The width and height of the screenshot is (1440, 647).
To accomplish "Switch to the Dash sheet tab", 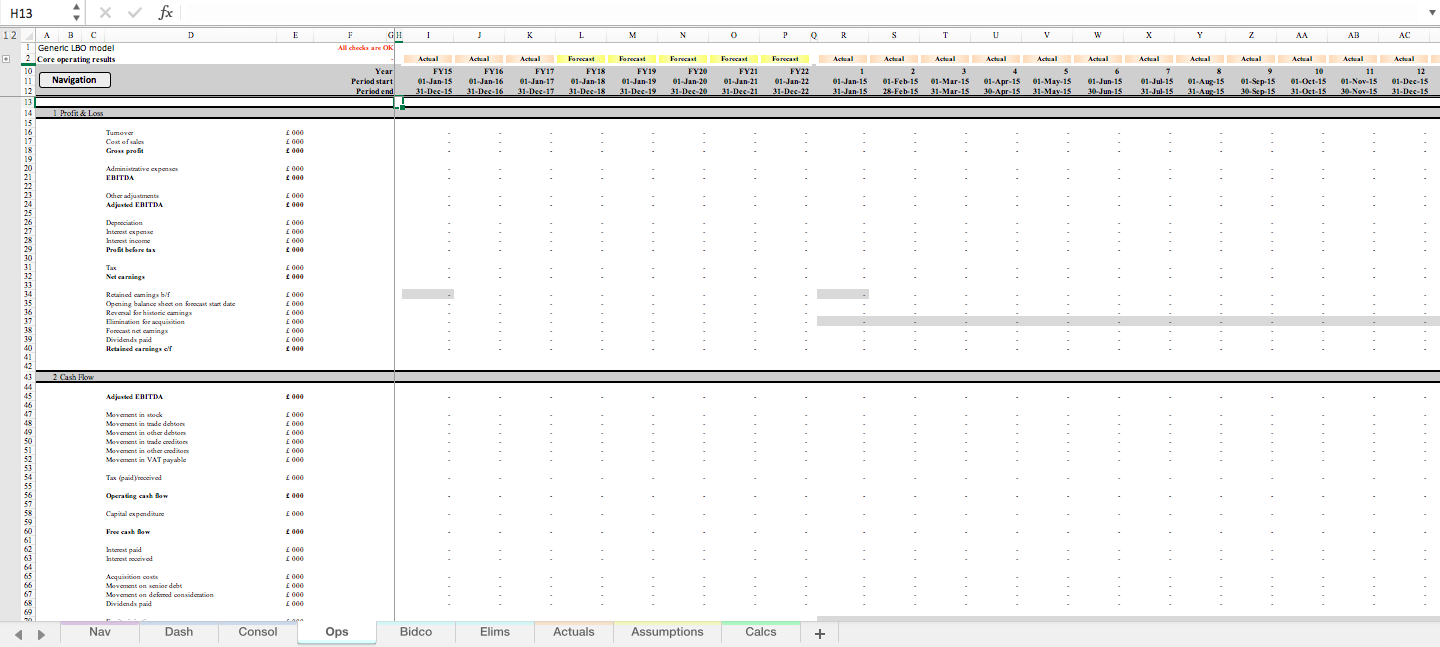I will 178,632.
